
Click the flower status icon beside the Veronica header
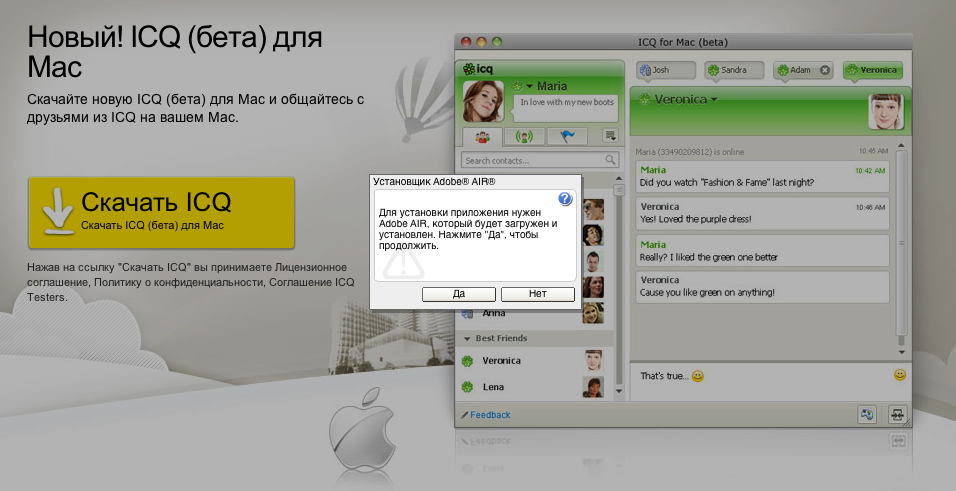point(643,99)
